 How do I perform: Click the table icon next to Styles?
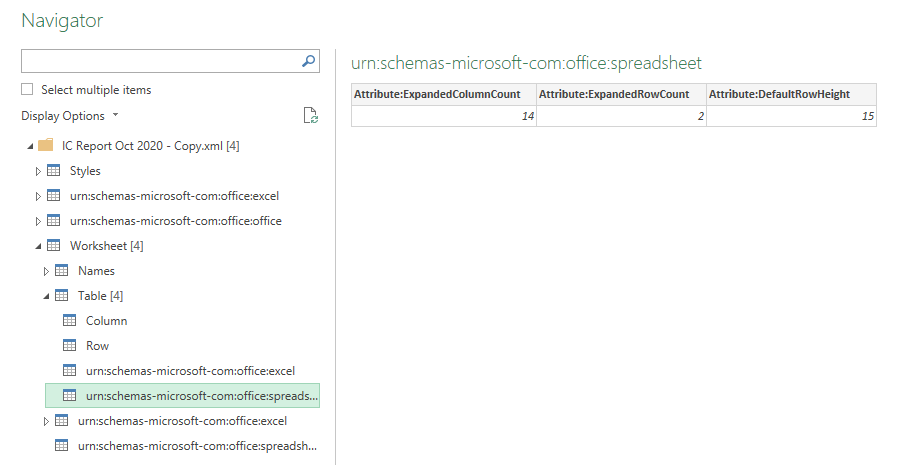pos(53,171)
